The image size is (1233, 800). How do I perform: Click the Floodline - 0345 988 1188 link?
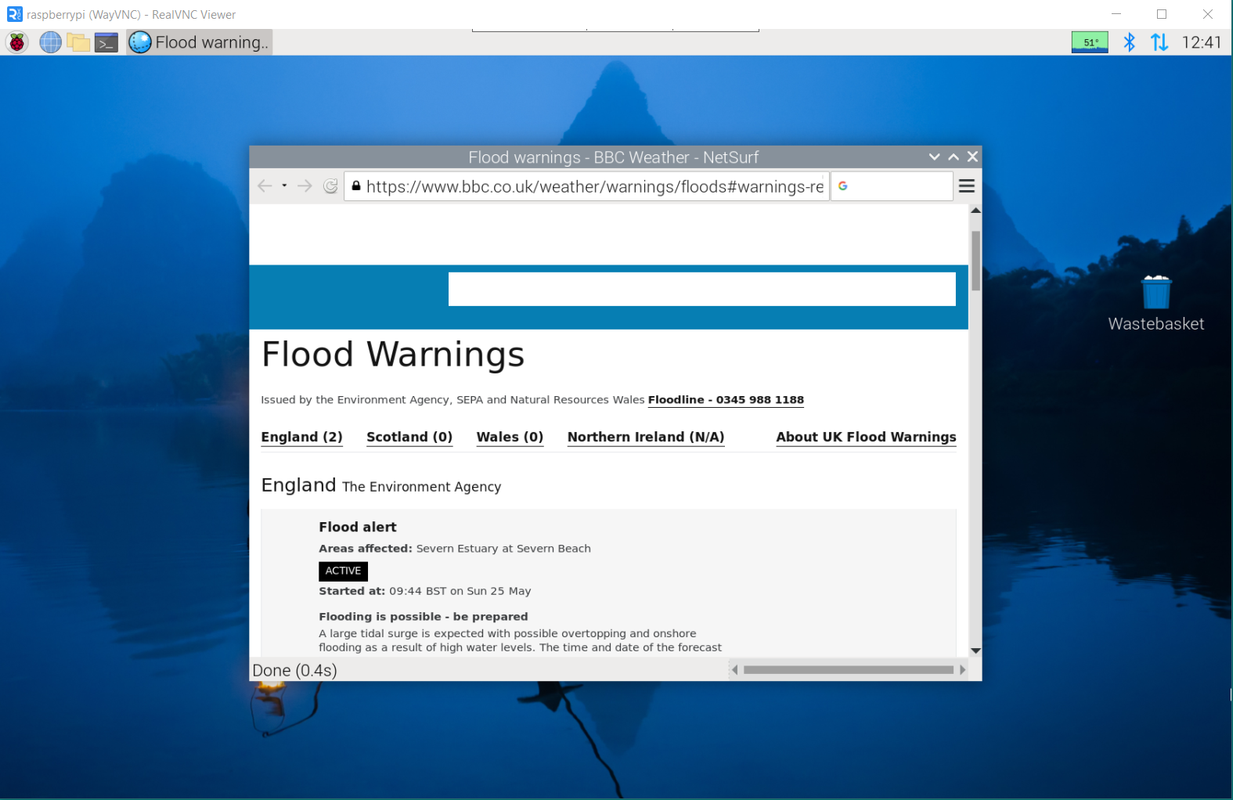[726, 400]
